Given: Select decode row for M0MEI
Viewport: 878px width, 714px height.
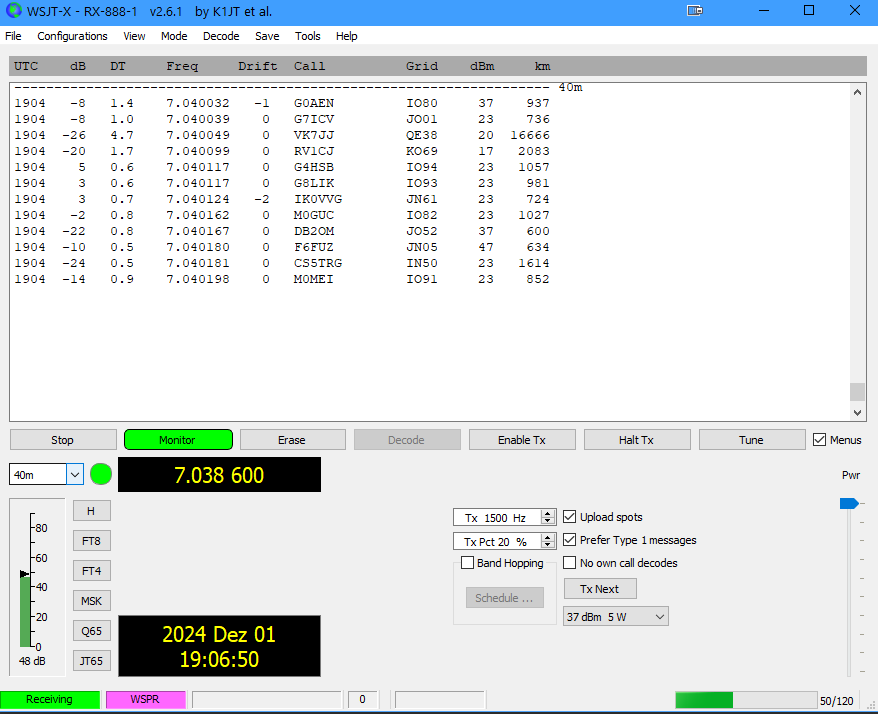Looking at the screenshot, I should coord(282,279).
